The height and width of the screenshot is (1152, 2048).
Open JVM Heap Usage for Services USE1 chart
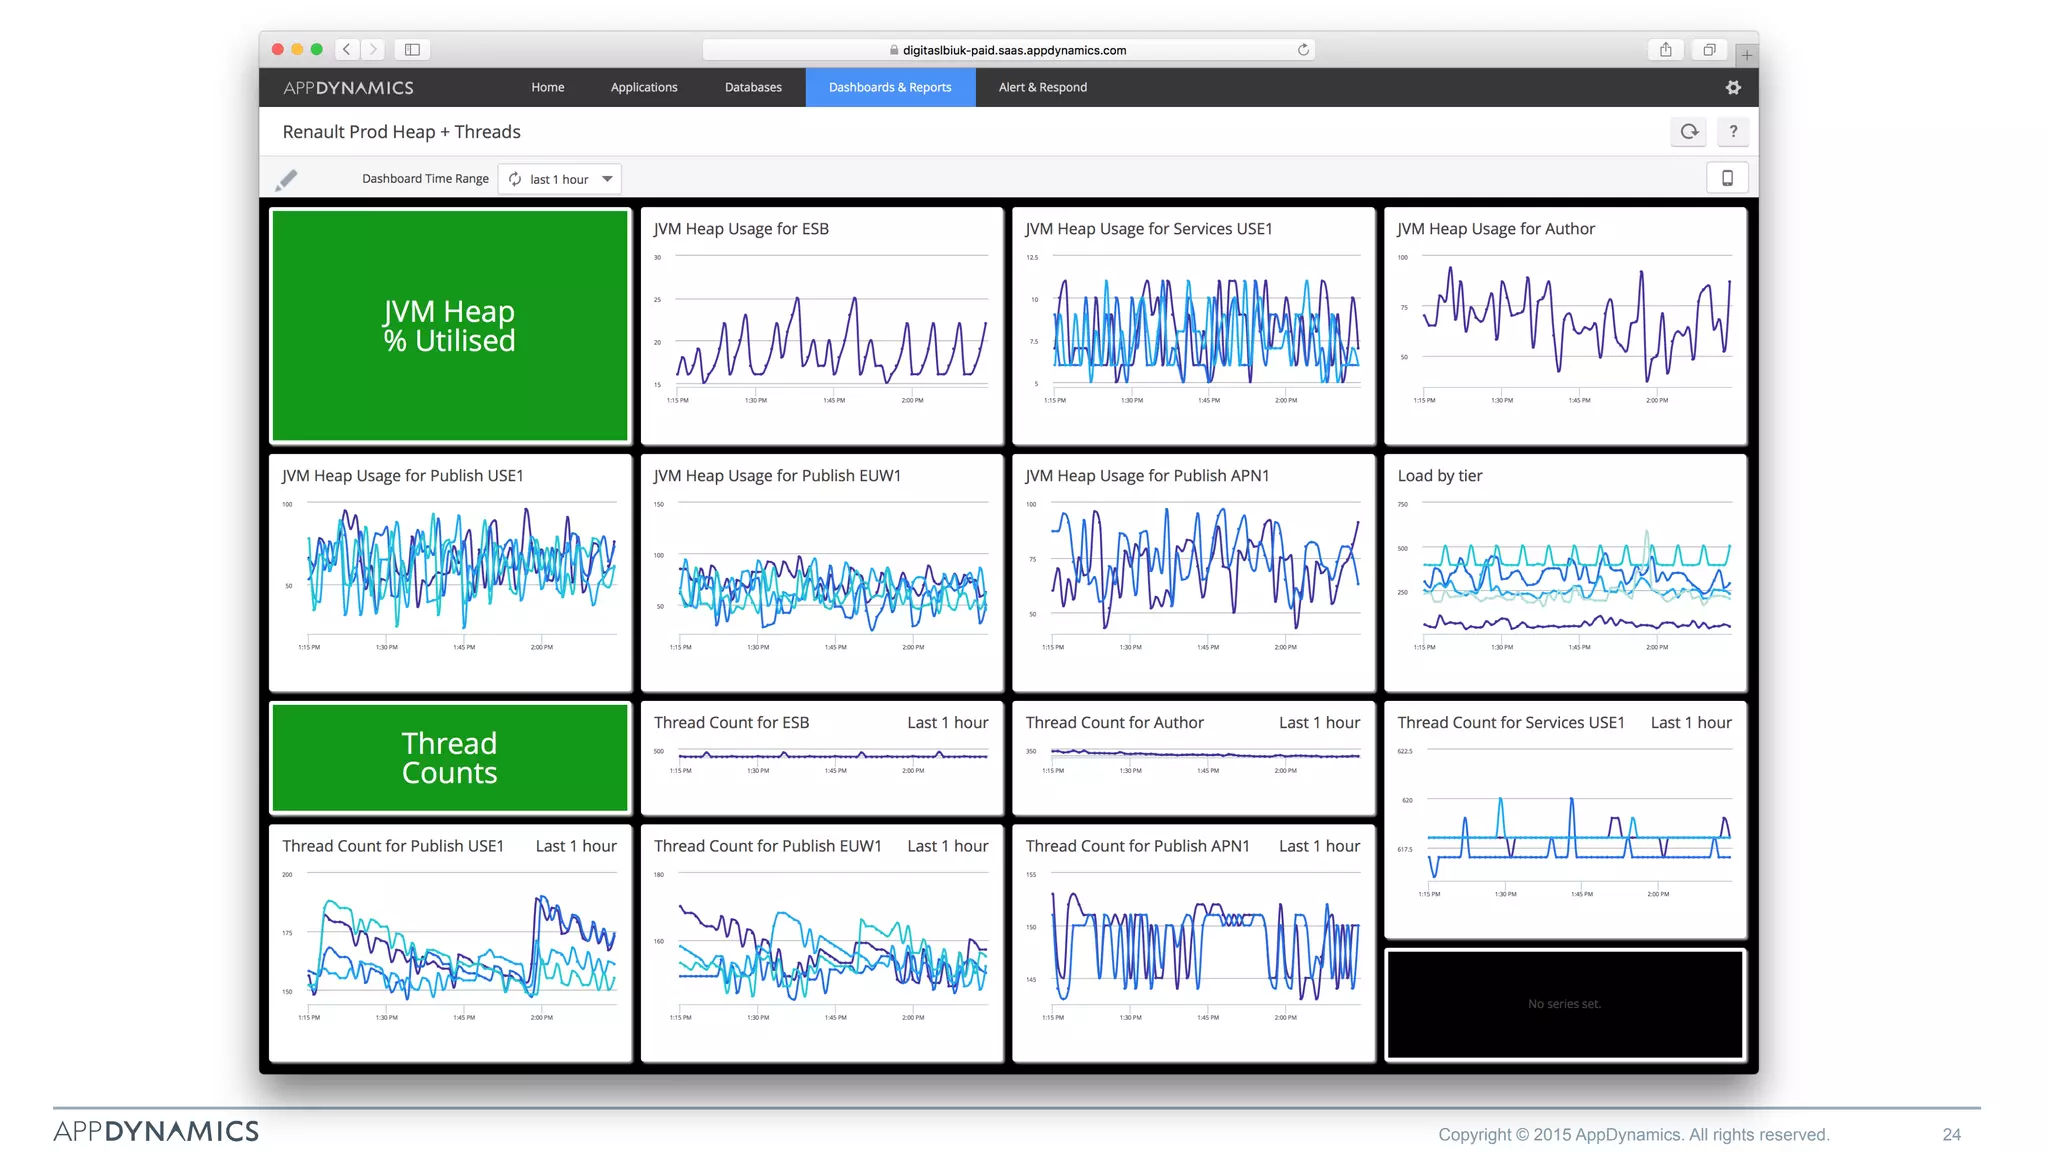click(x=1194, y=326)
